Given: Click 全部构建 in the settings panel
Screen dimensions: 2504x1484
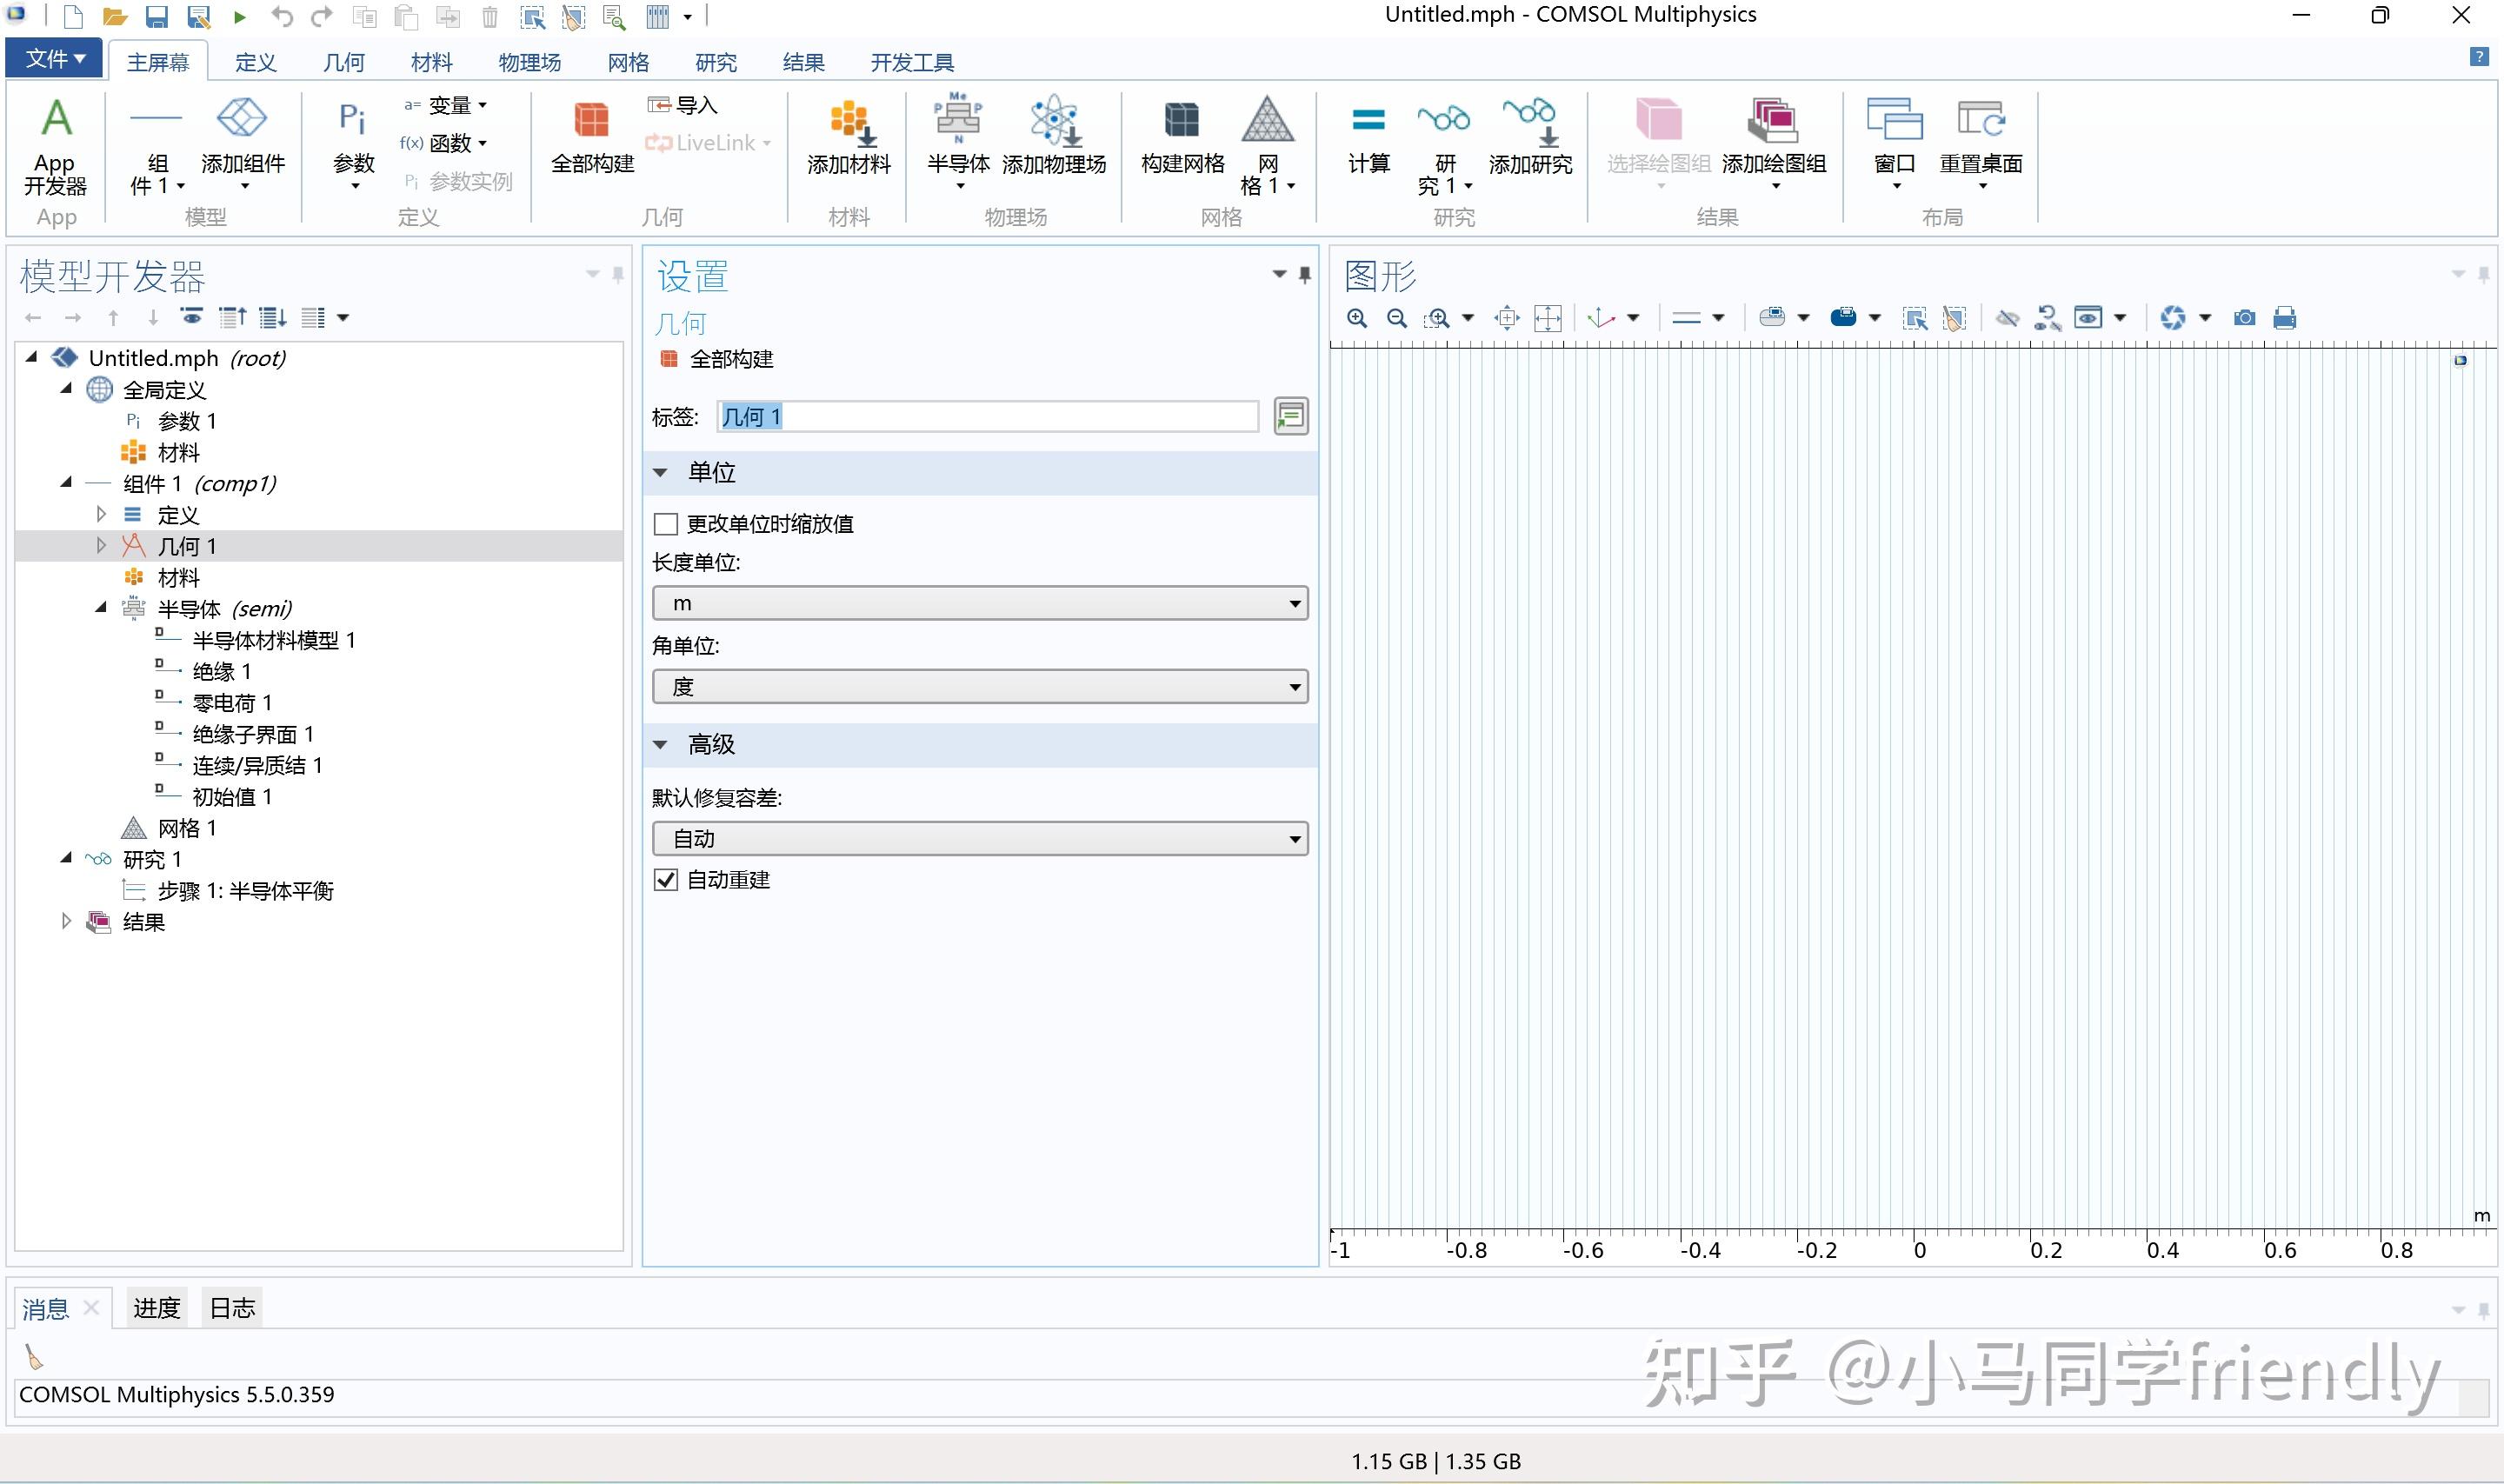Looking at the screenshot, I should 730,359.
